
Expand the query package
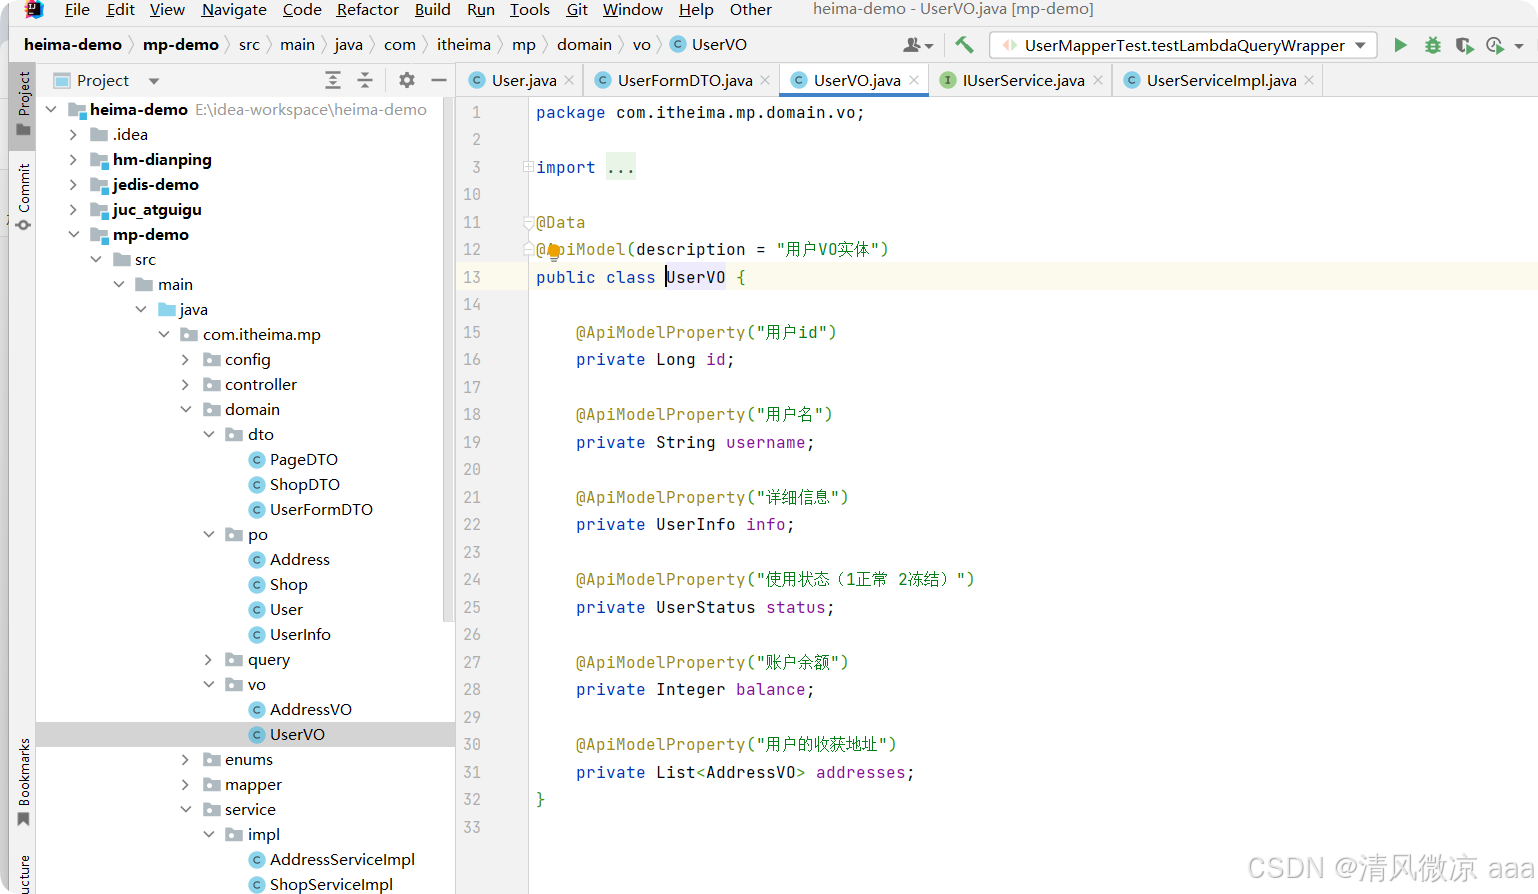tap(208, 659)
